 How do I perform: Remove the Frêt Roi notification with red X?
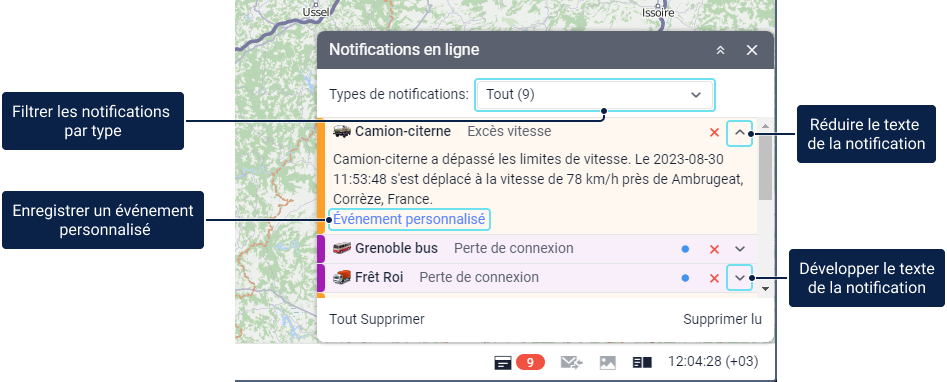714,278
